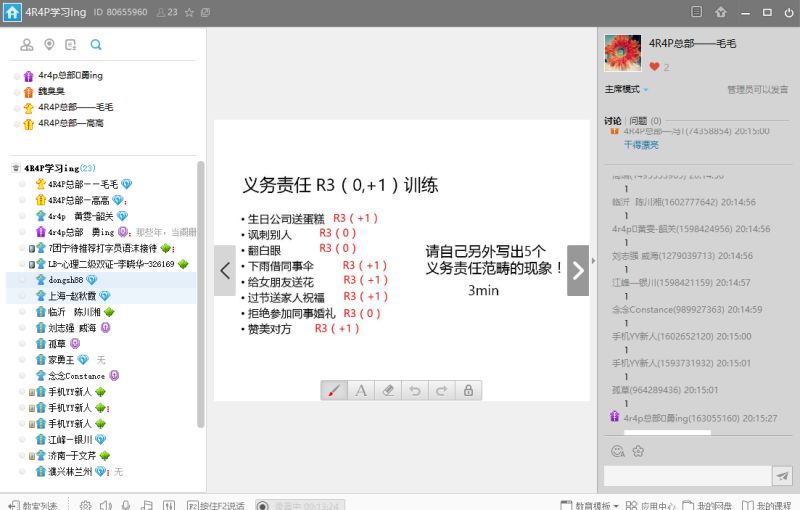Like the presenter with the heart icon
This screenshot has width=800, height=510.
point(655,67)
